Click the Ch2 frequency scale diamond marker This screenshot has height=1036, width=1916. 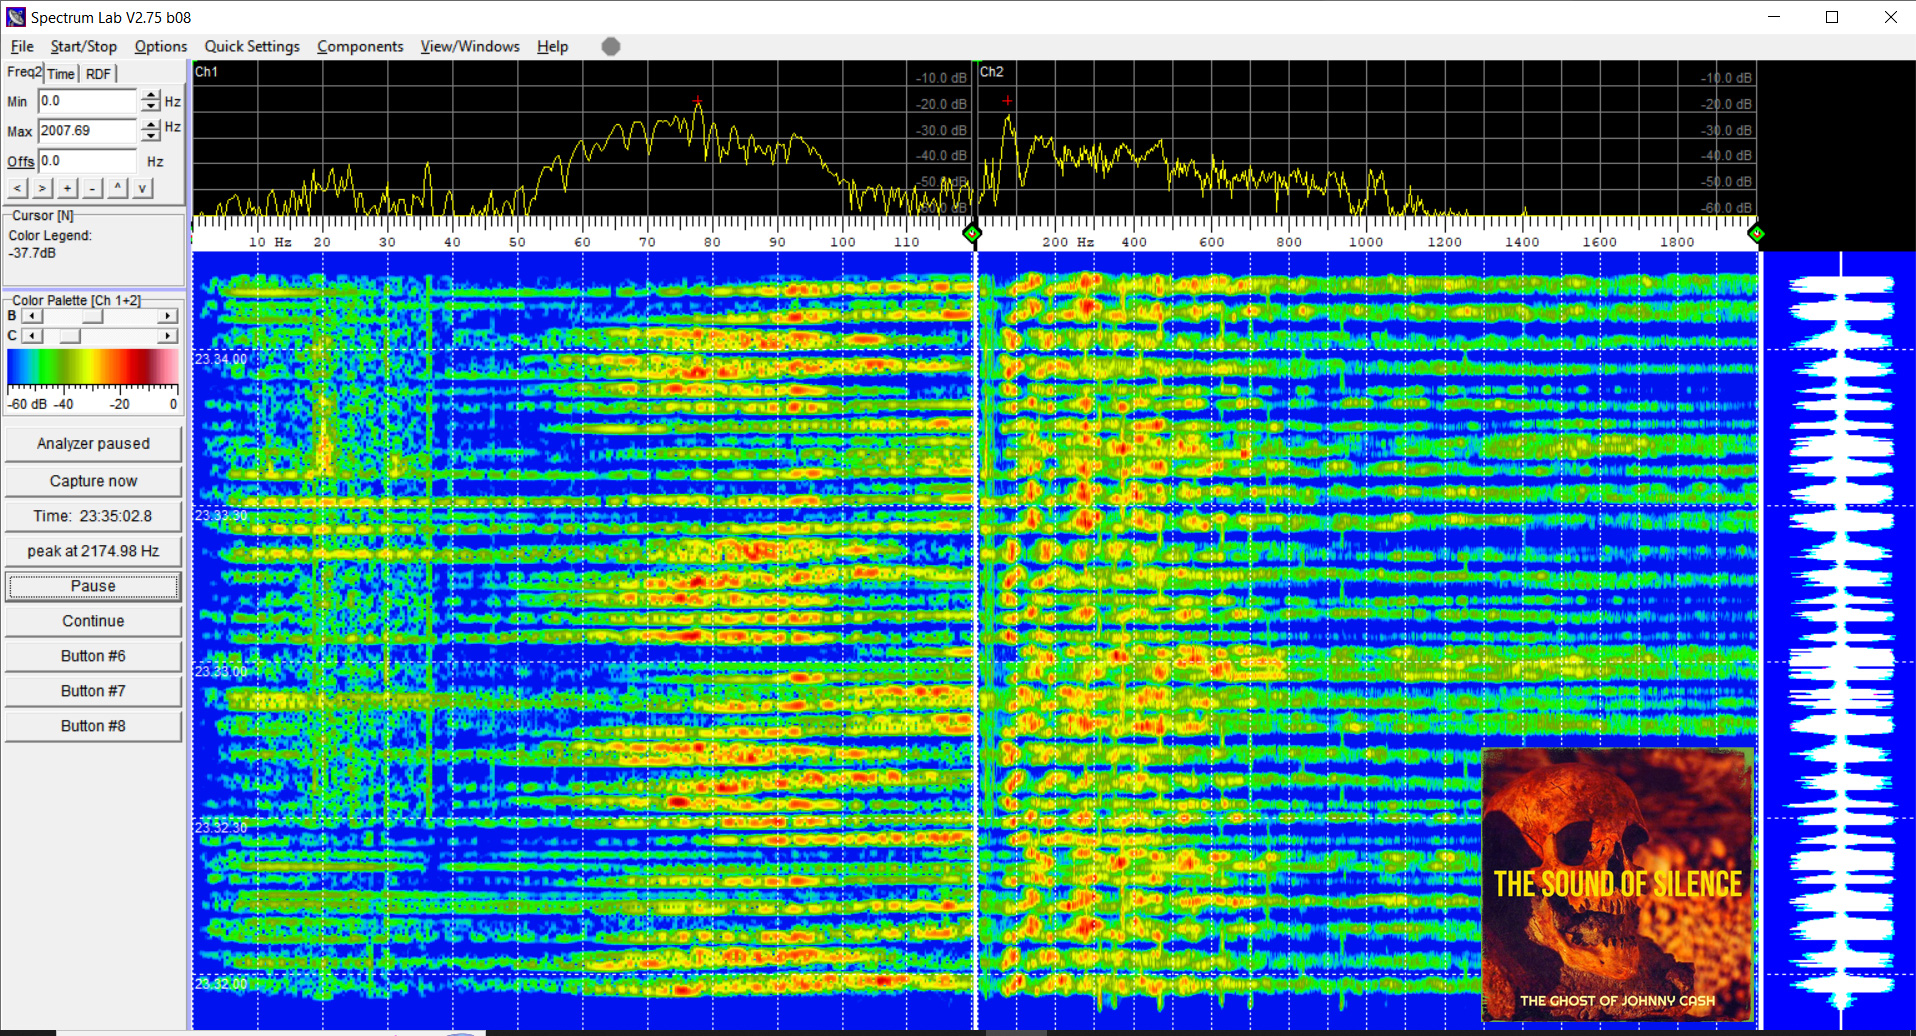pyautogui.click(x=1756, y=234)
